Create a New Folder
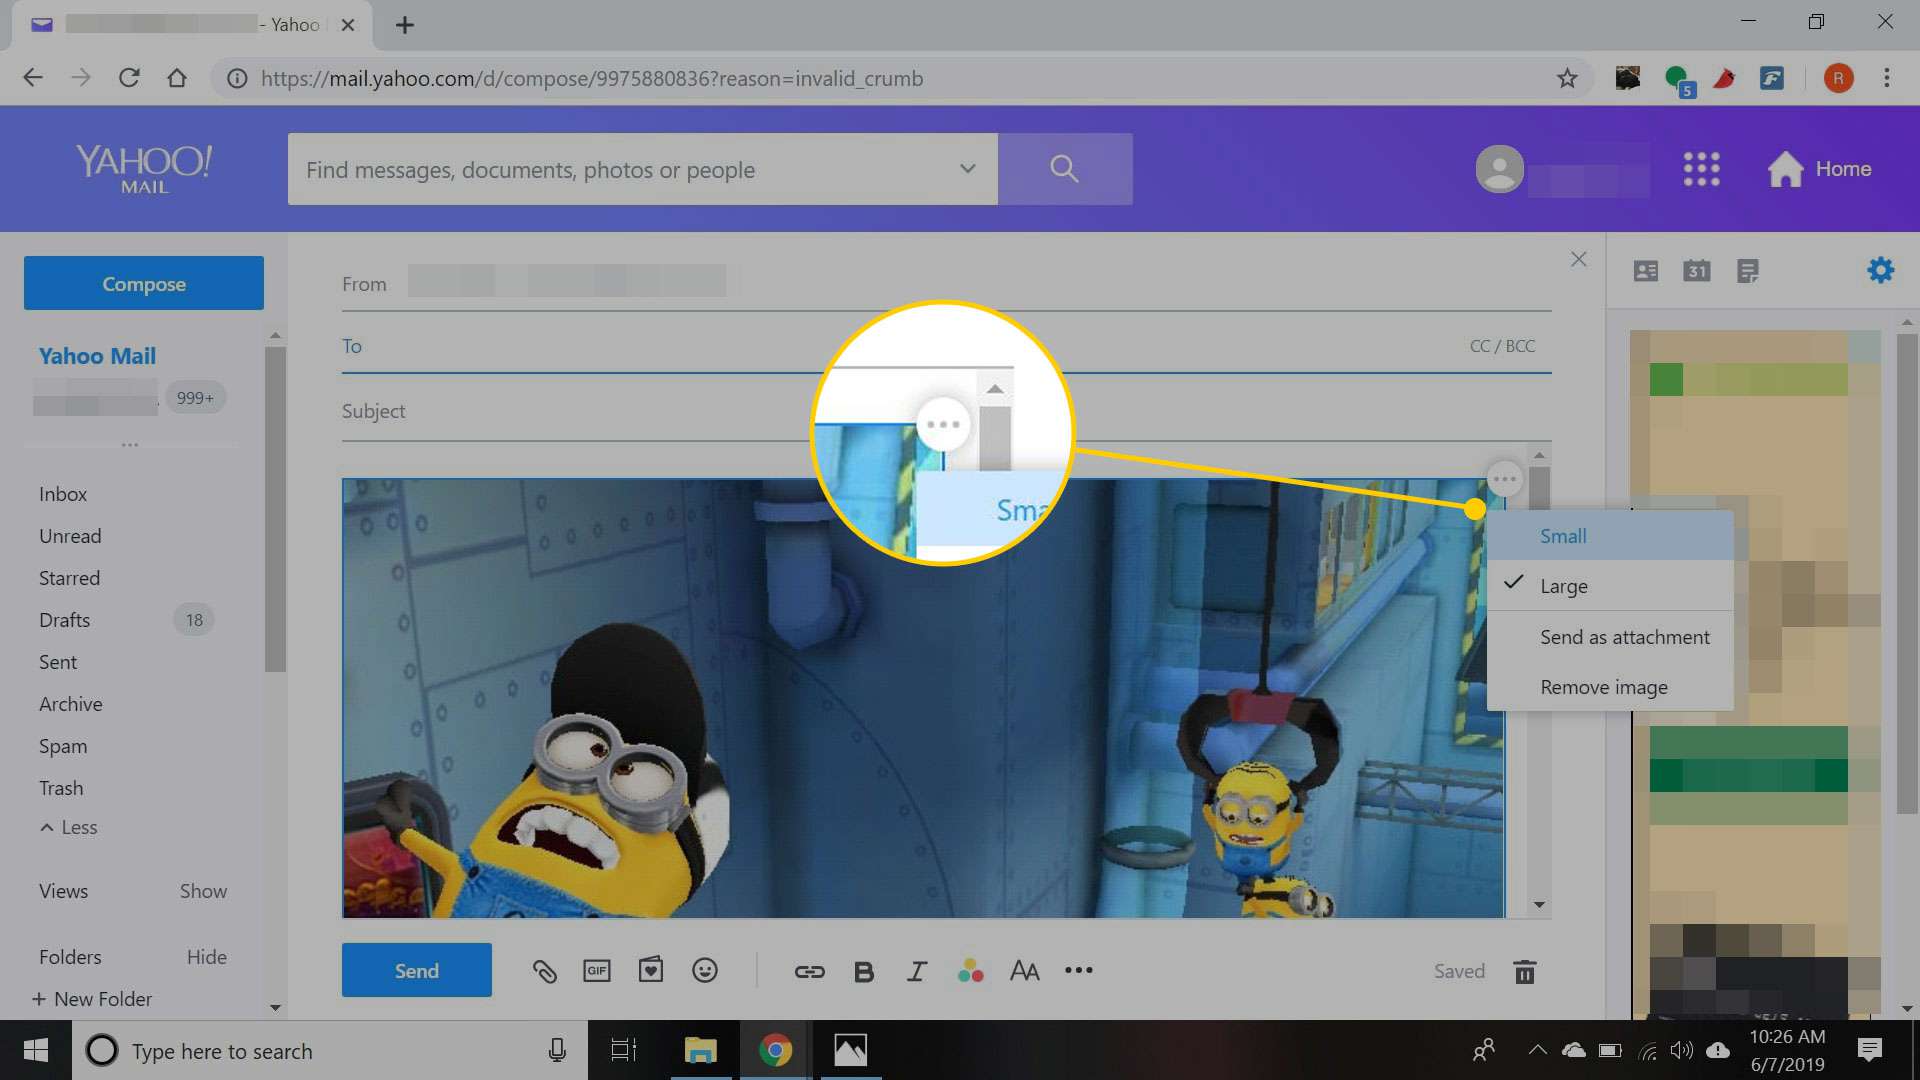Viewport: 1920px width, 1080px height. [92, 999]
